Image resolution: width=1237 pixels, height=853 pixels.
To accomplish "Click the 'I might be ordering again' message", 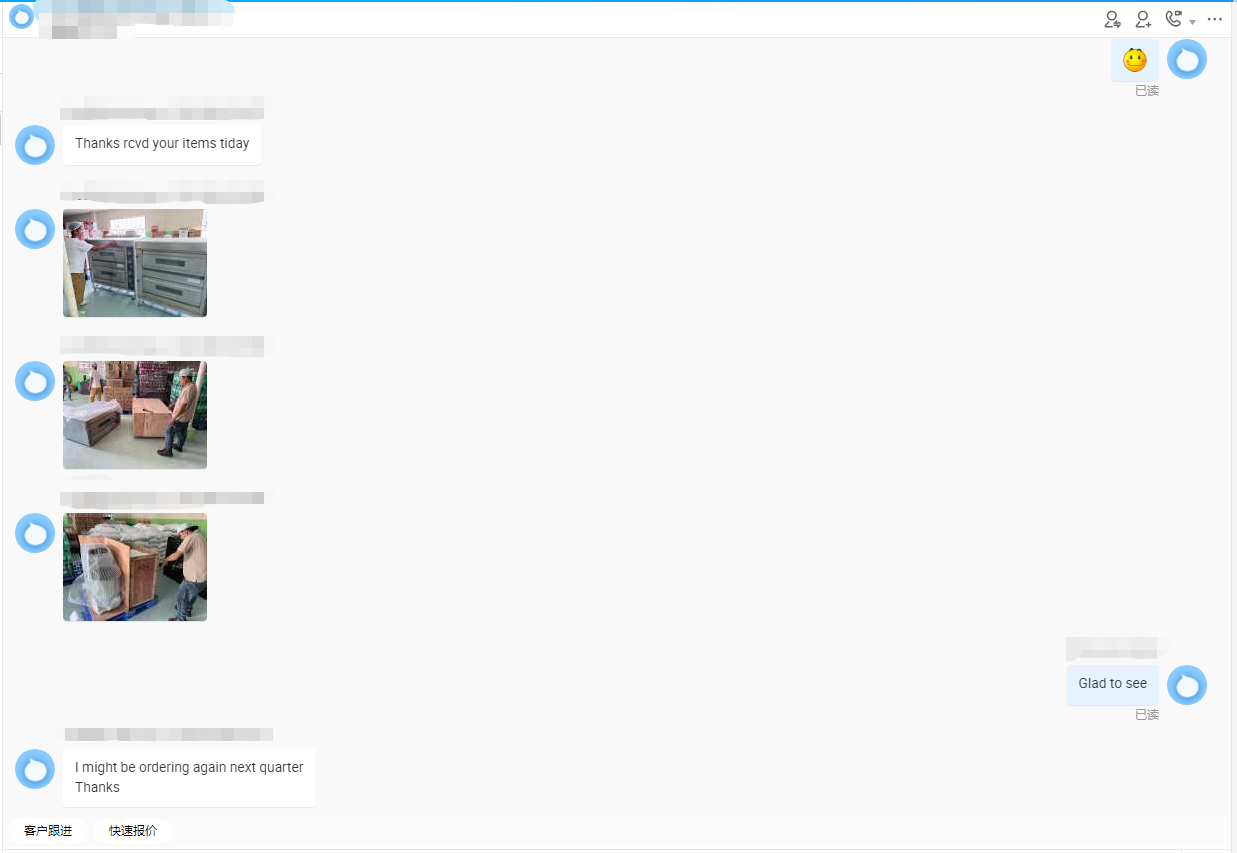I will [188, 777].
